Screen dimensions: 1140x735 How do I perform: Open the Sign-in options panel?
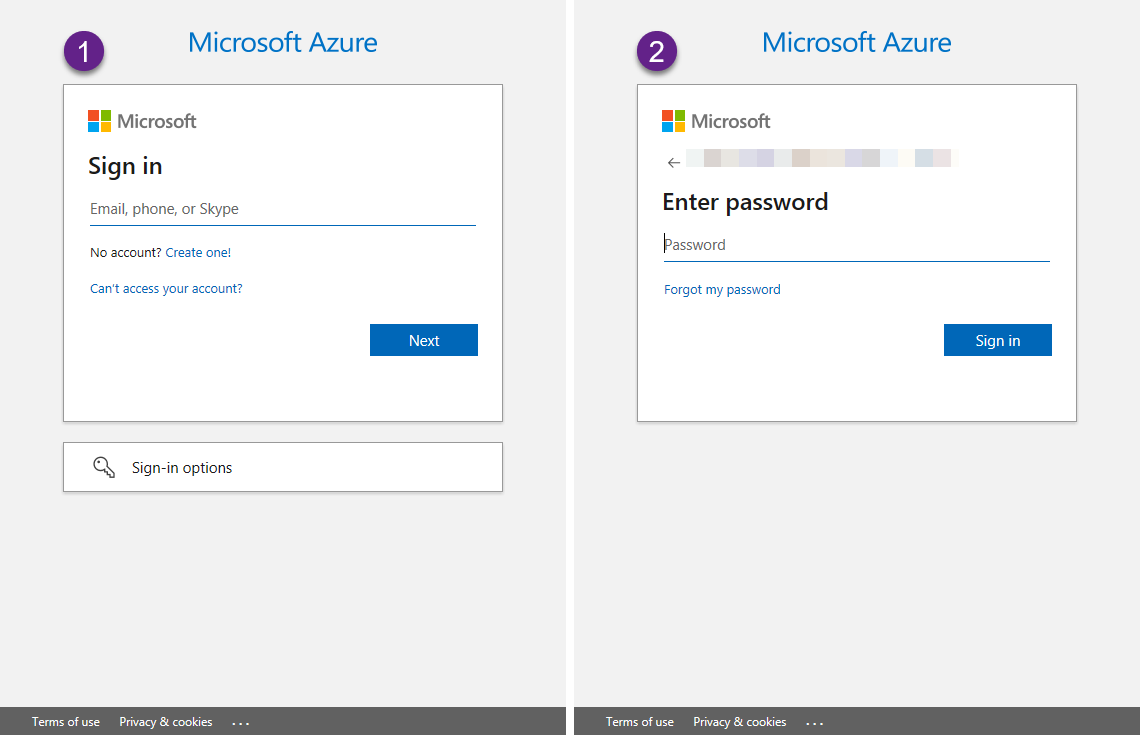click(x=282, y=467)
